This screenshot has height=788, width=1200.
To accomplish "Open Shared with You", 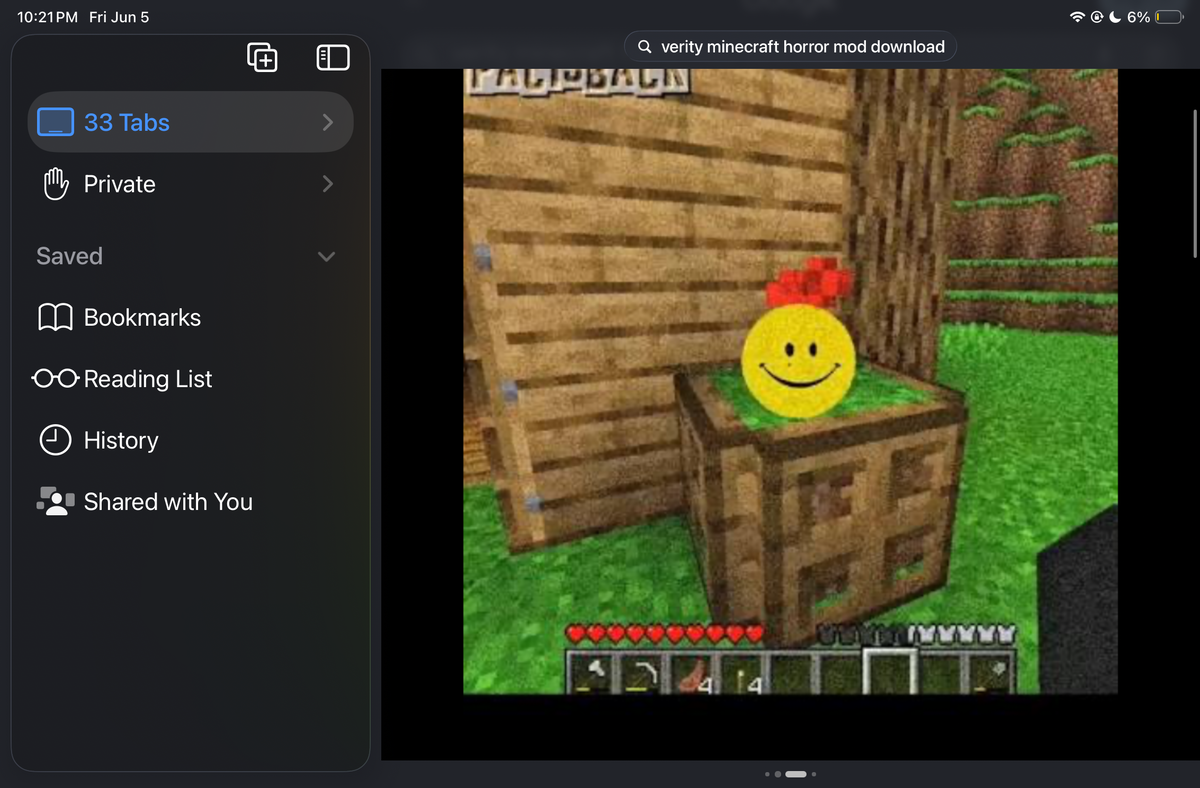I will 190,502.
